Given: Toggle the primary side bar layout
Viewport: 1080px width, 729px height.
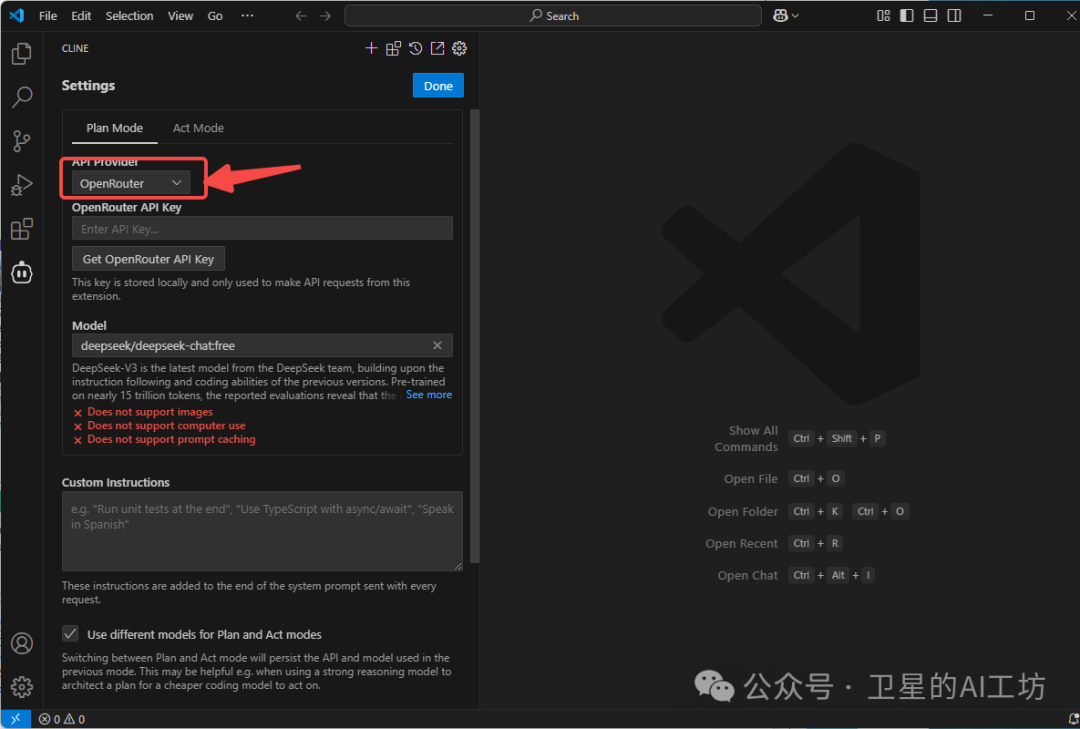Looking at the screenshot, I should point(906,16).
